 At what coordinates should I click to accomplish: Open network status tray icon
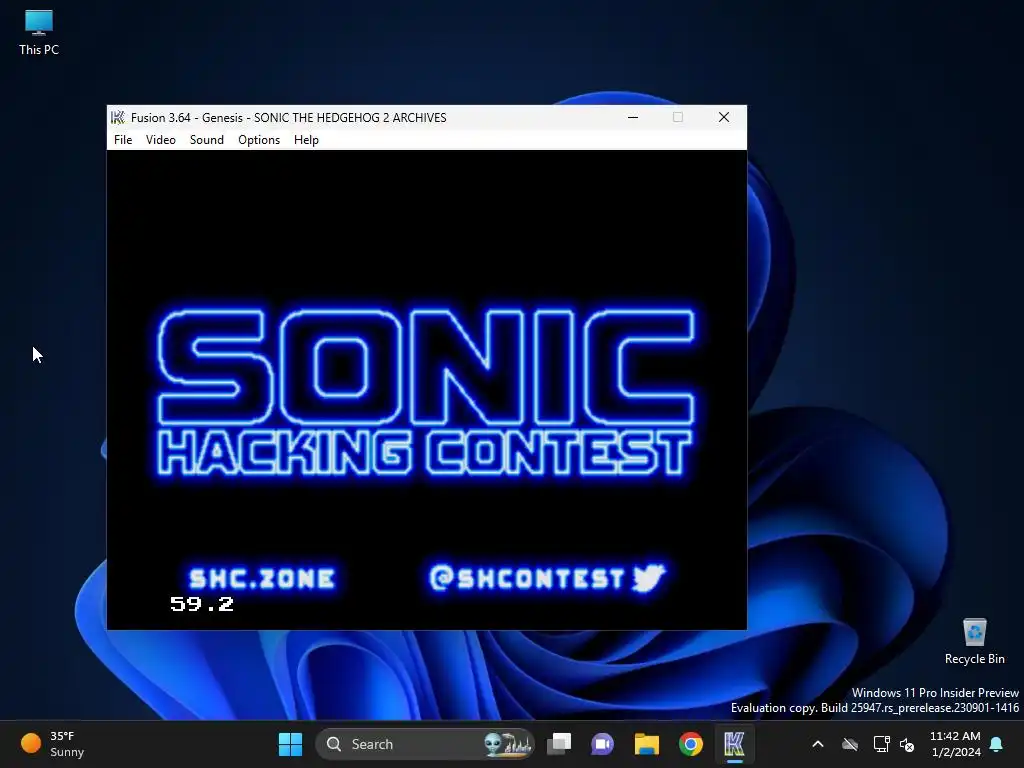(882, 744)
